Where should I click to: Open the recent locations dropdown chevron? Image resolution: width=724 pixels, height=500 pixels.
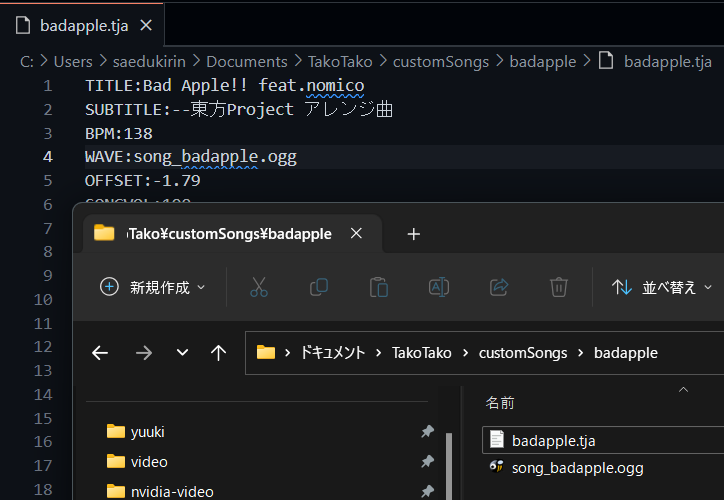tap(182, 353)
